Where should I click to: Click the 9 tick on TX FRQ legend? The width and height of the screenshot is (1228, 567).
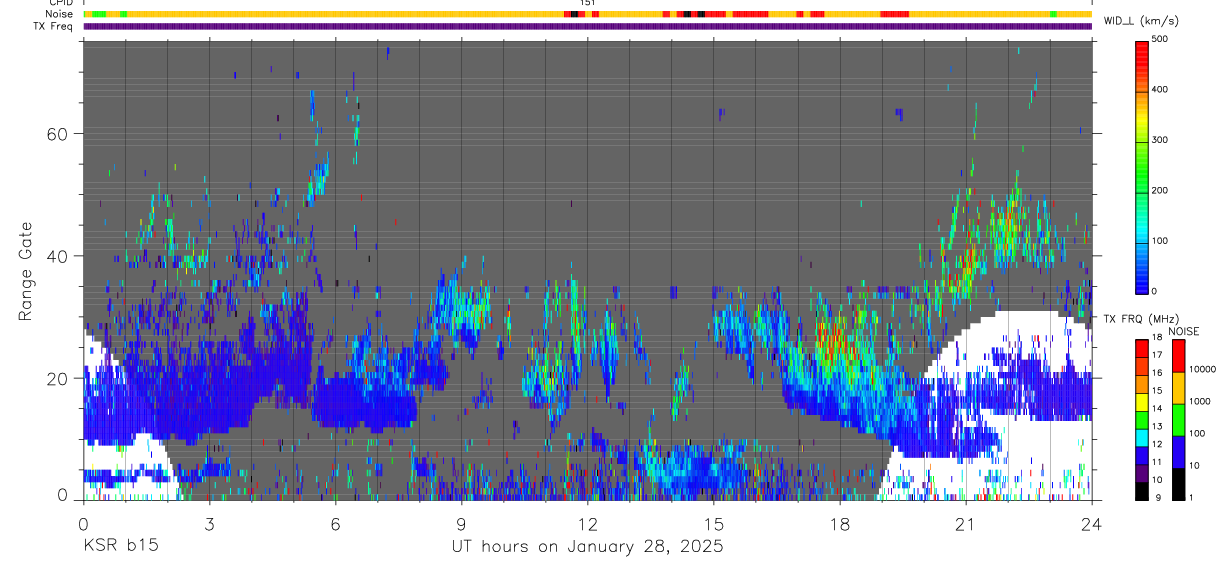point(1157,497)
